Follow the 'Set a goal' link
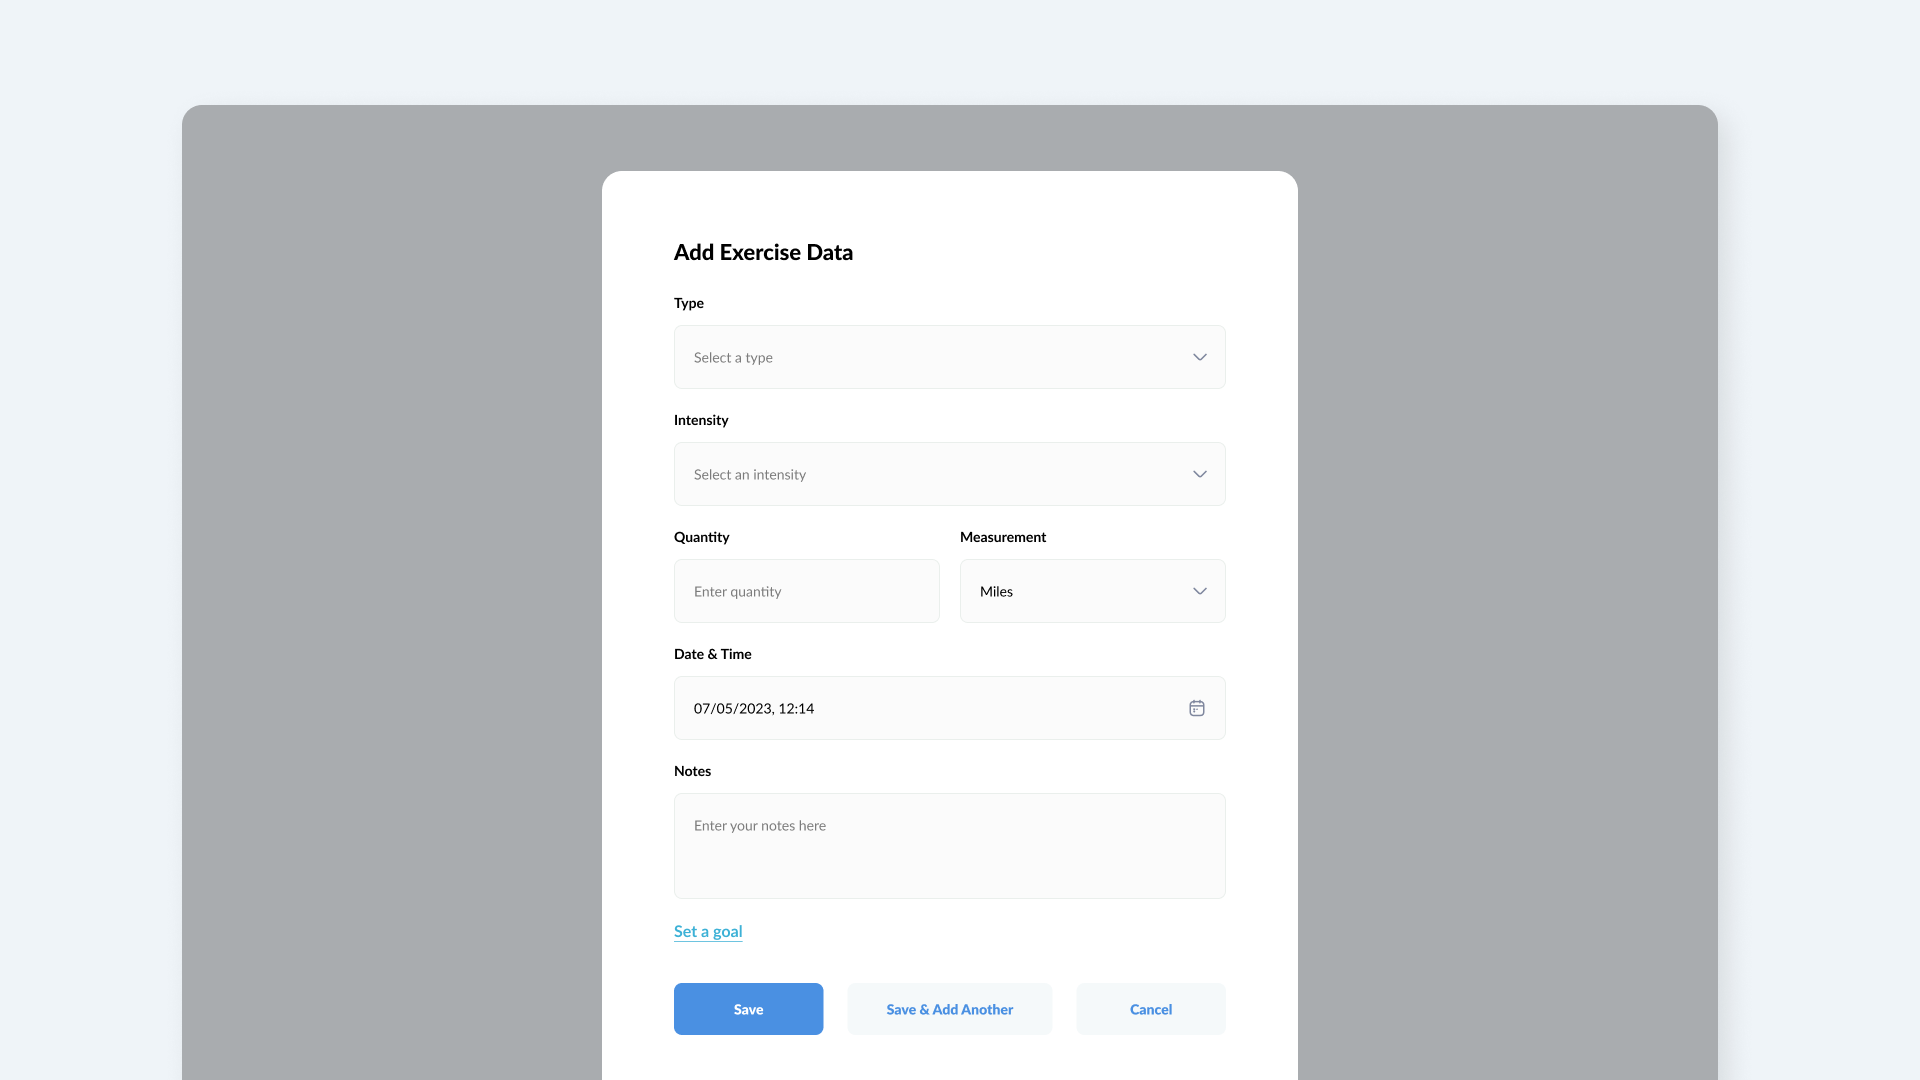1920x1080 pixels. (708, 931)
